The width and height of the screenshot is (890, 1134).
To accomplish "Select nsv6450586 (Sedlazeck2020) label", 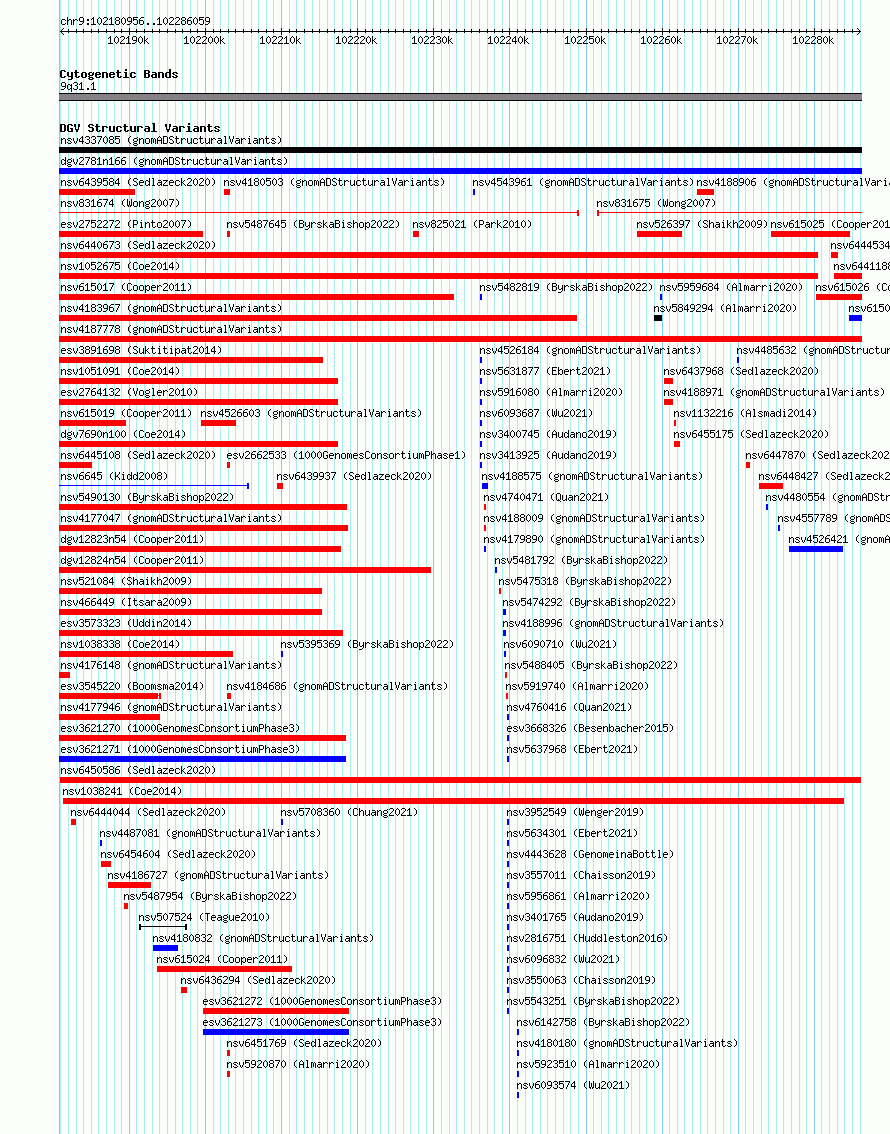I will (138, 770).
